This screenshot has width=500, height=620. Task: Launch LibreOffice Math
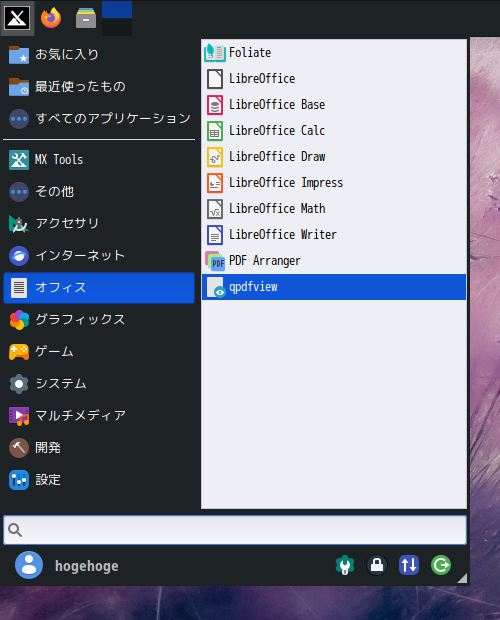tap(334, 209)
